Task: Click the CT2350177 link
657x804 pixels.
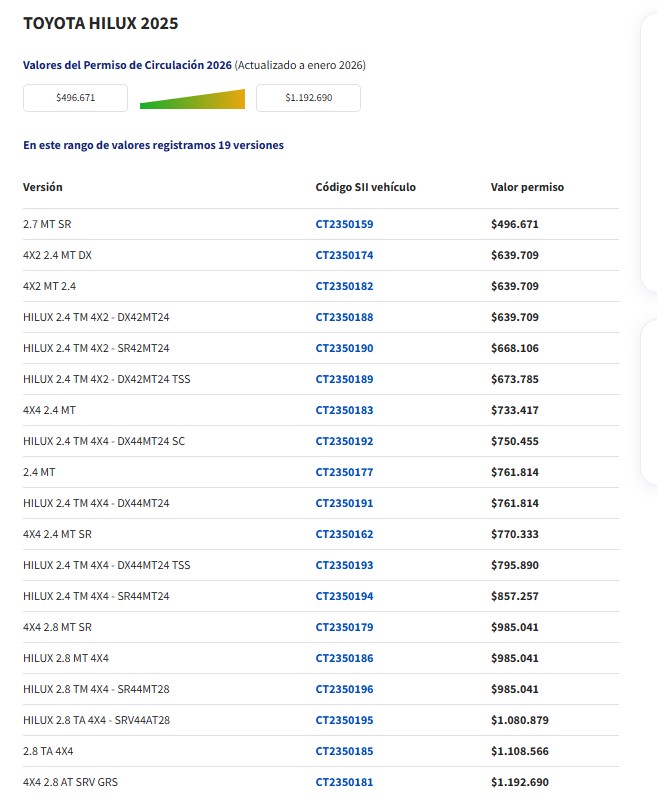Action: click(x=344, y=472)
